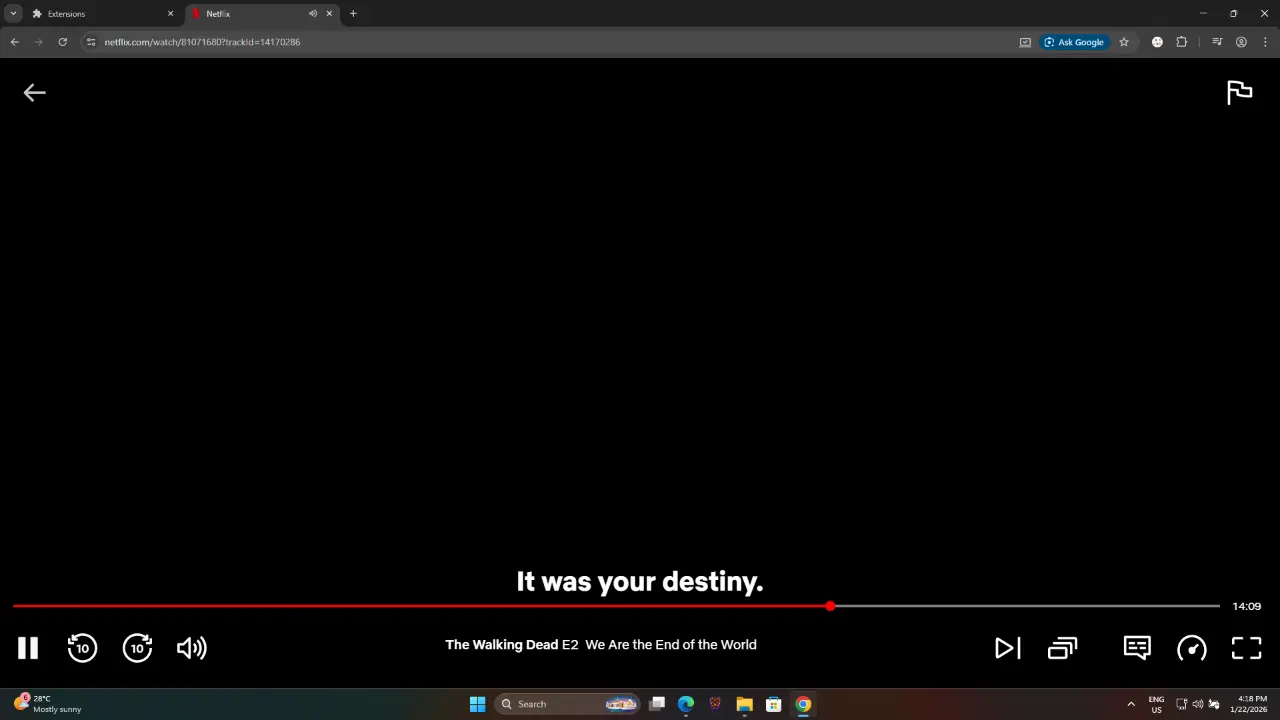This screenshot has width=1280, height=720.
Task: Open a new browser tab
Action: (x=353, y=14)
